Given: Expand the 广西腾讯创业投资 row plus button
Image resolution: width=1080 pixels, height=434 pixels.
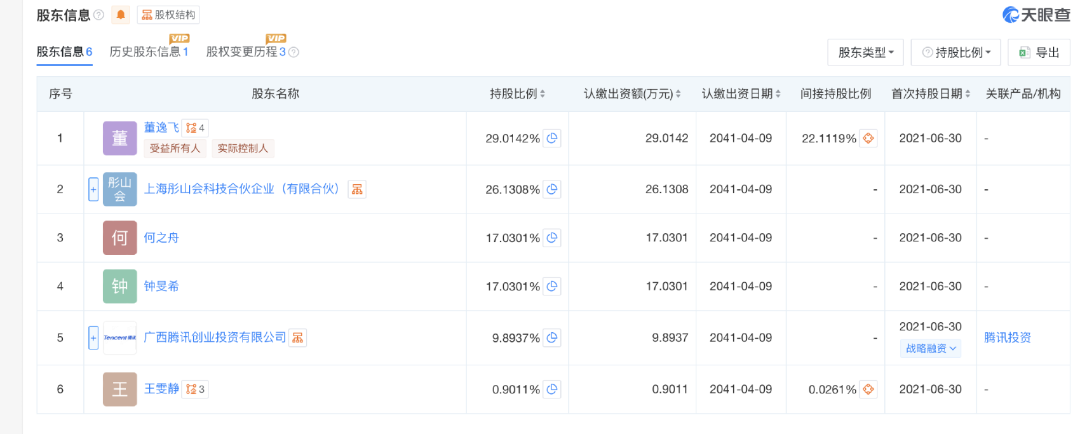Looking at the screenshot, I should (x=93, y=338).
